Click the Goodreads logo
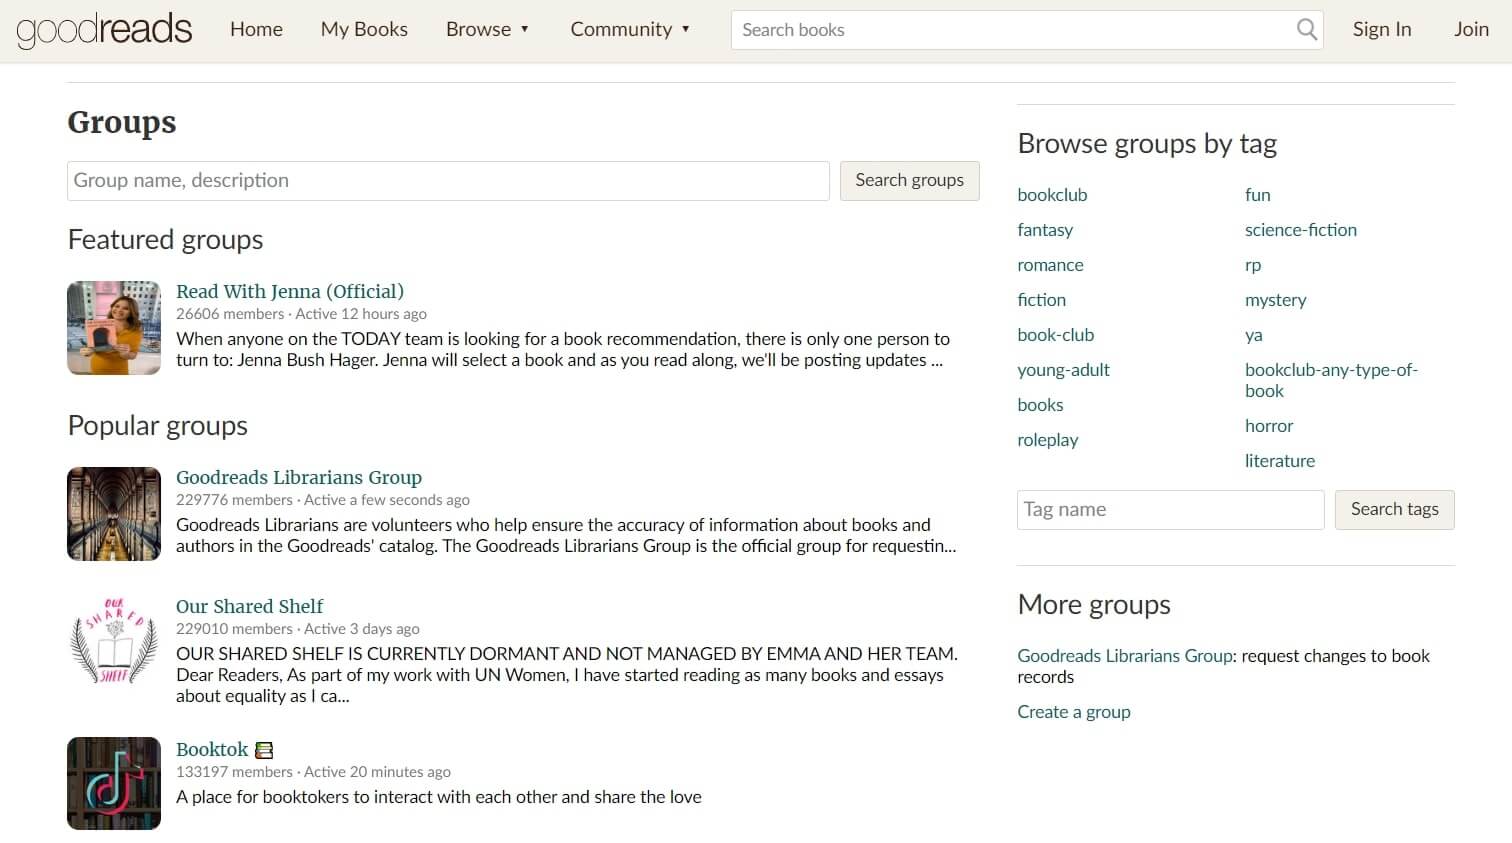This screenshot has width=1512, height=843. click(x=104, y=30)
